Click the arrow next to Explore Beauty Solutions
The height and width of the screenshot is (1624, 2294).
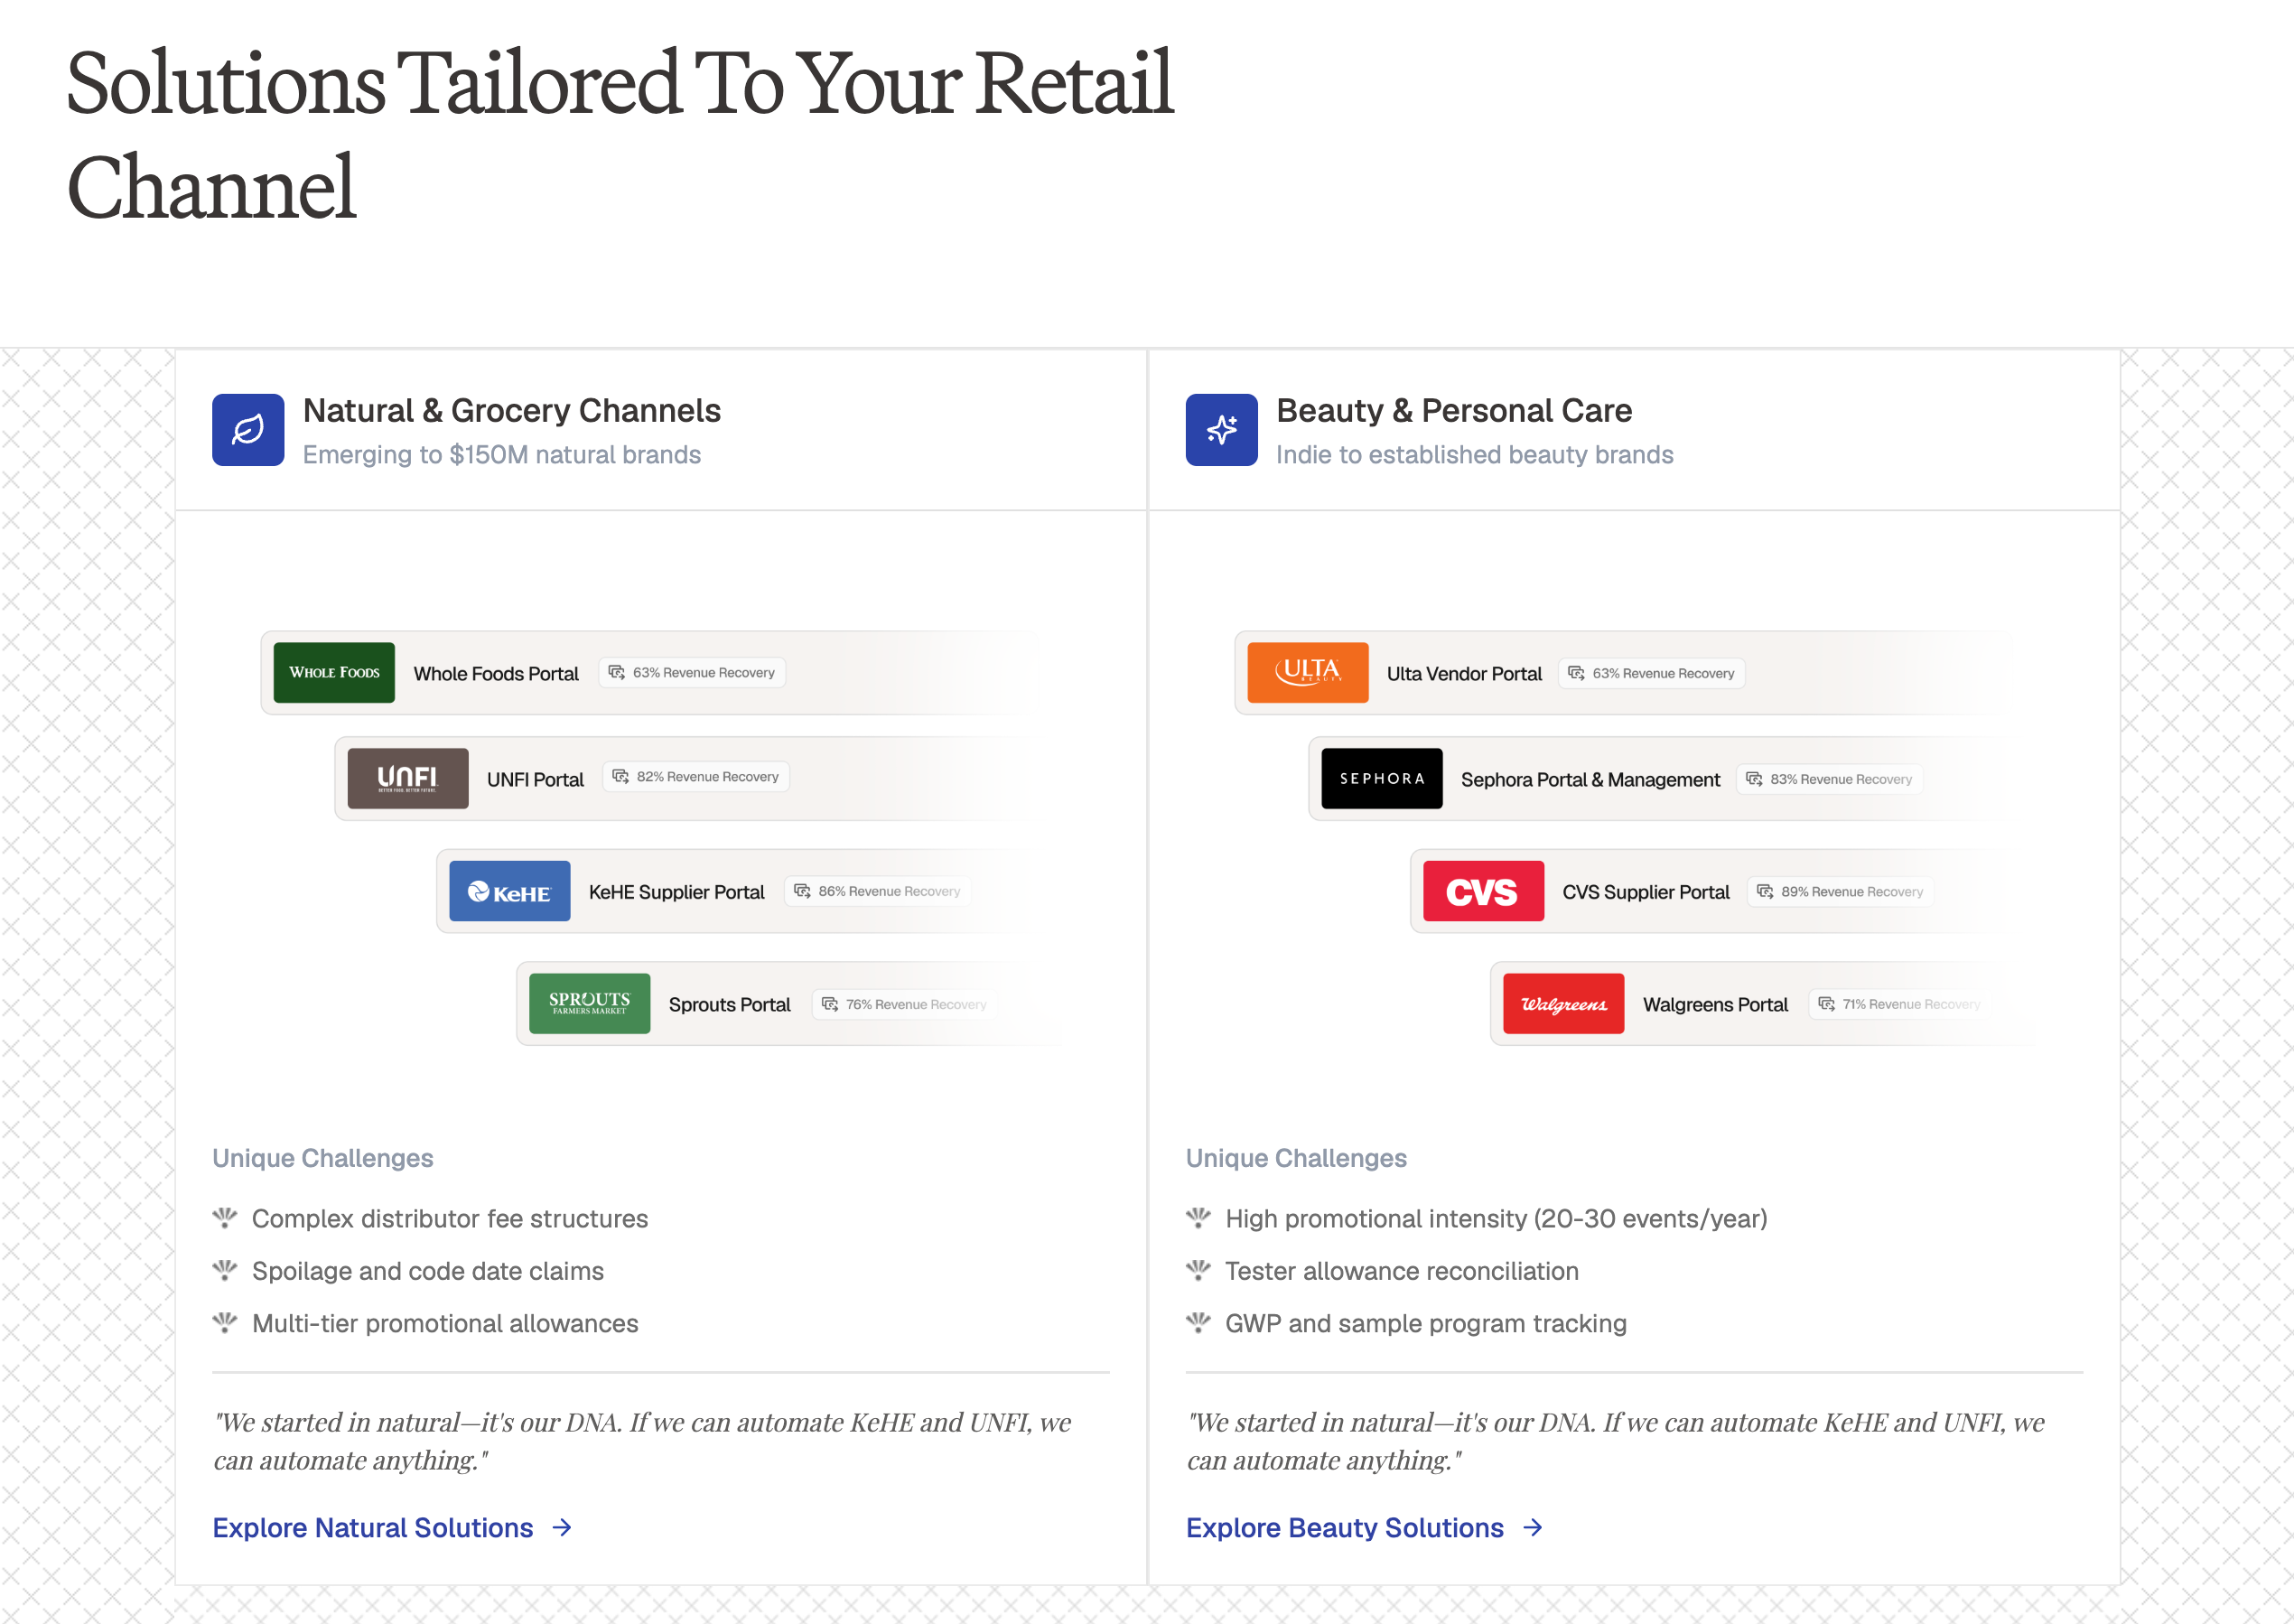tap(1533, 1527)
